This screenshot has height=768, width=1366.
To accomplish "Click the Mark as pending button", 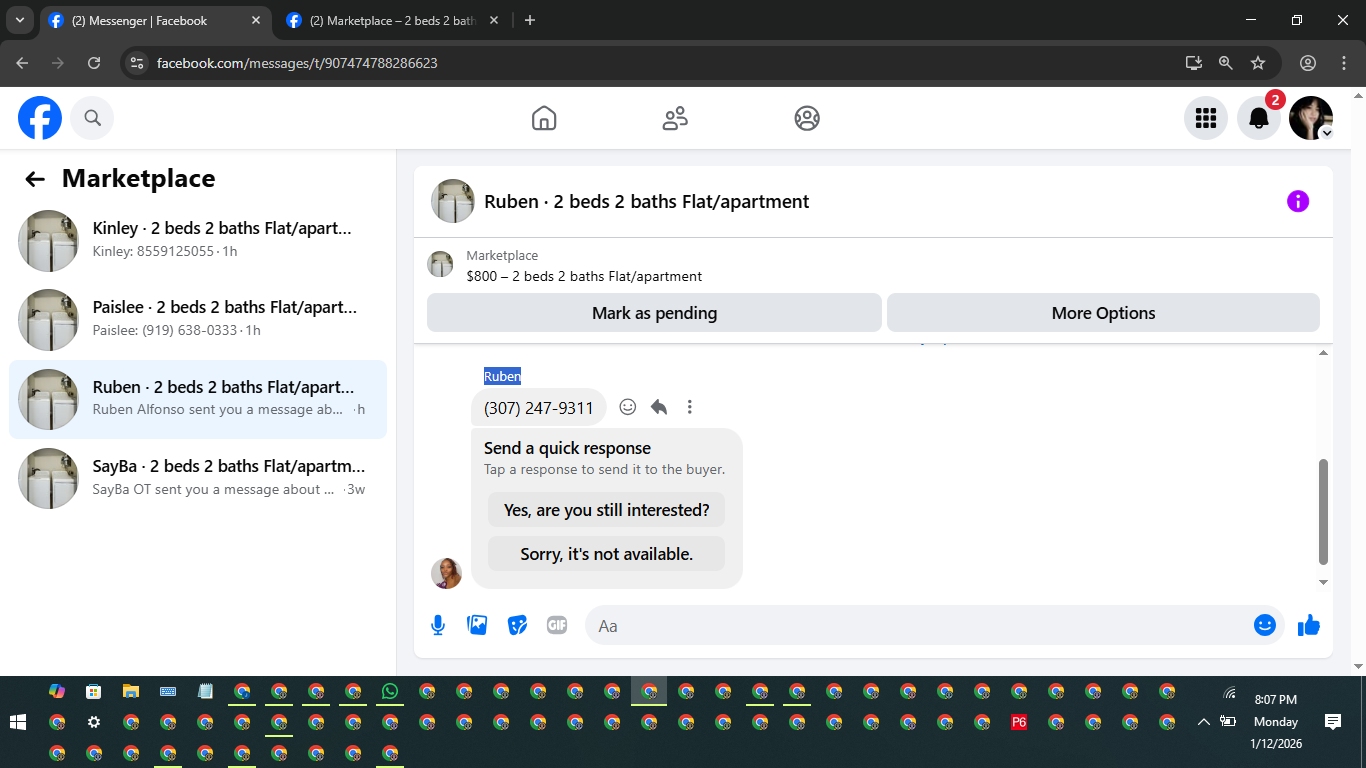I will point(654,313).
